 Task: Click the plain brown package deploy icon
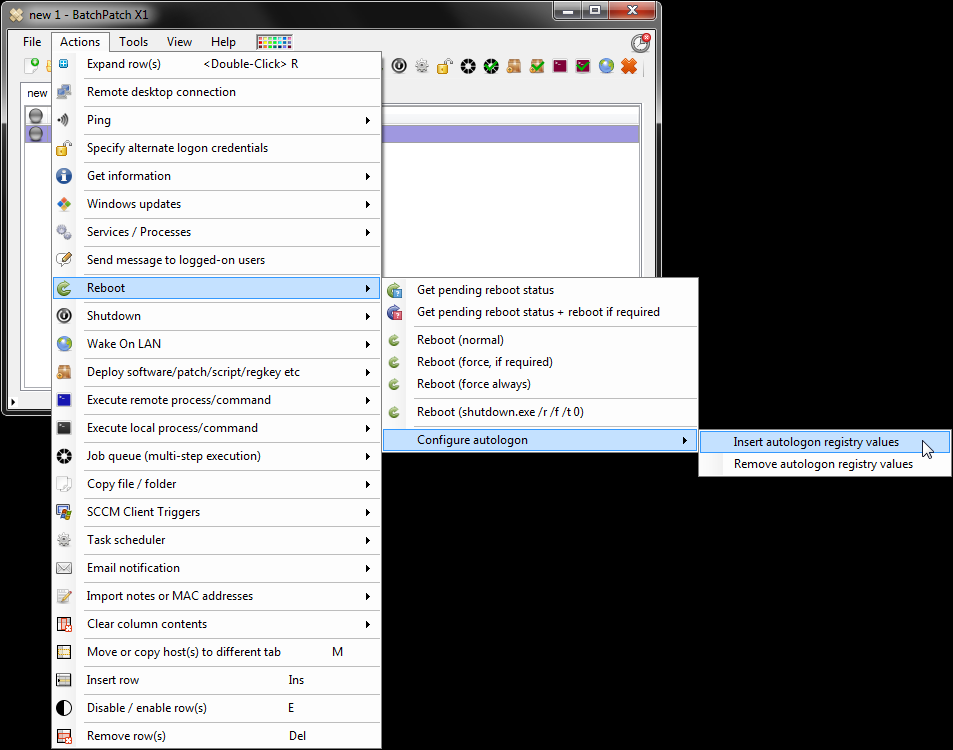point(514,66)
